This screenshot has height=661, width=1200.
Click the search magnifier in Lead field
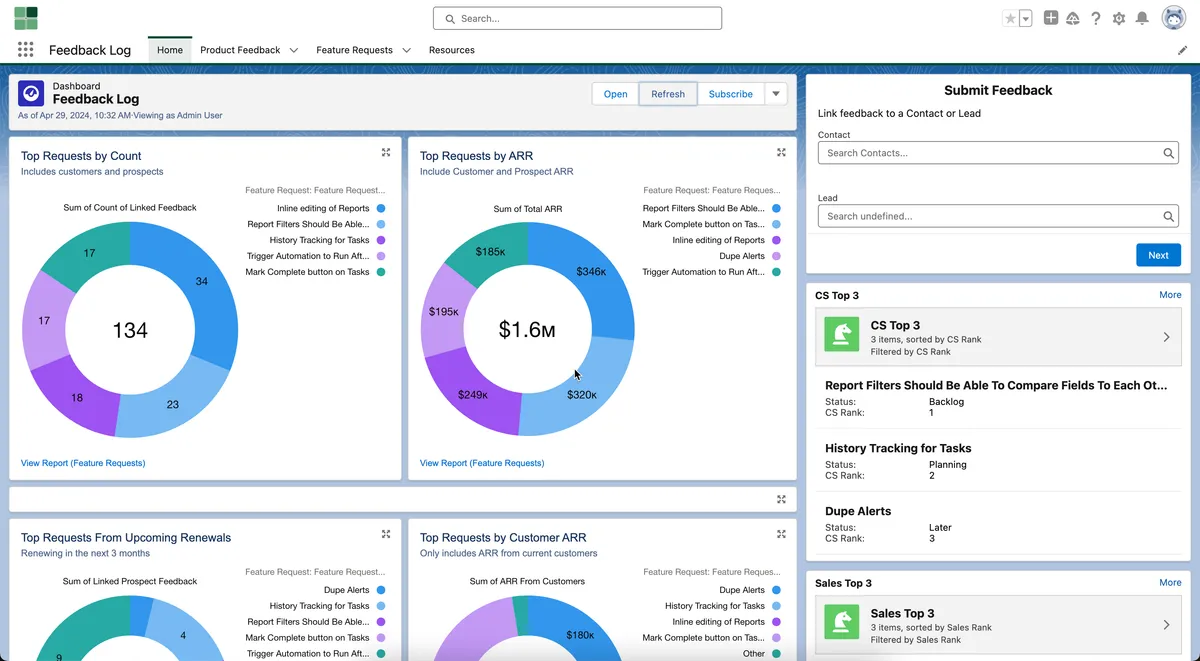coord(1169,216)
